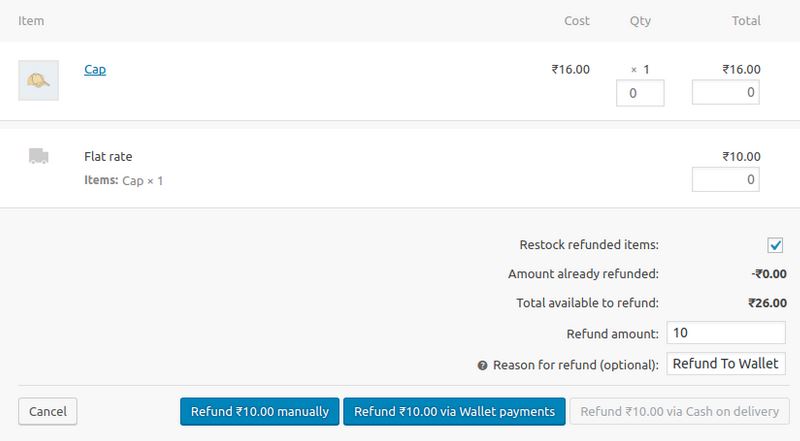Click the Cap refund quantity field
The image size is (800, 441).
640,93
